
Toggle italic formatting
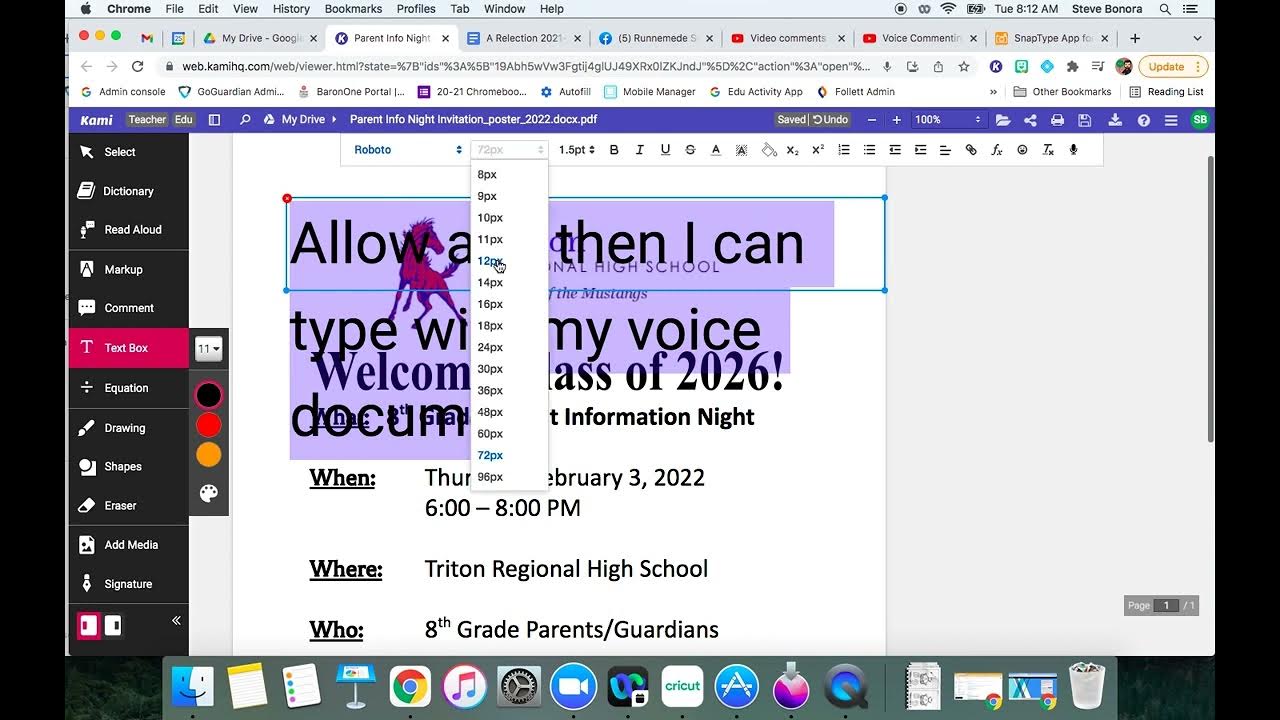(640, 150)
